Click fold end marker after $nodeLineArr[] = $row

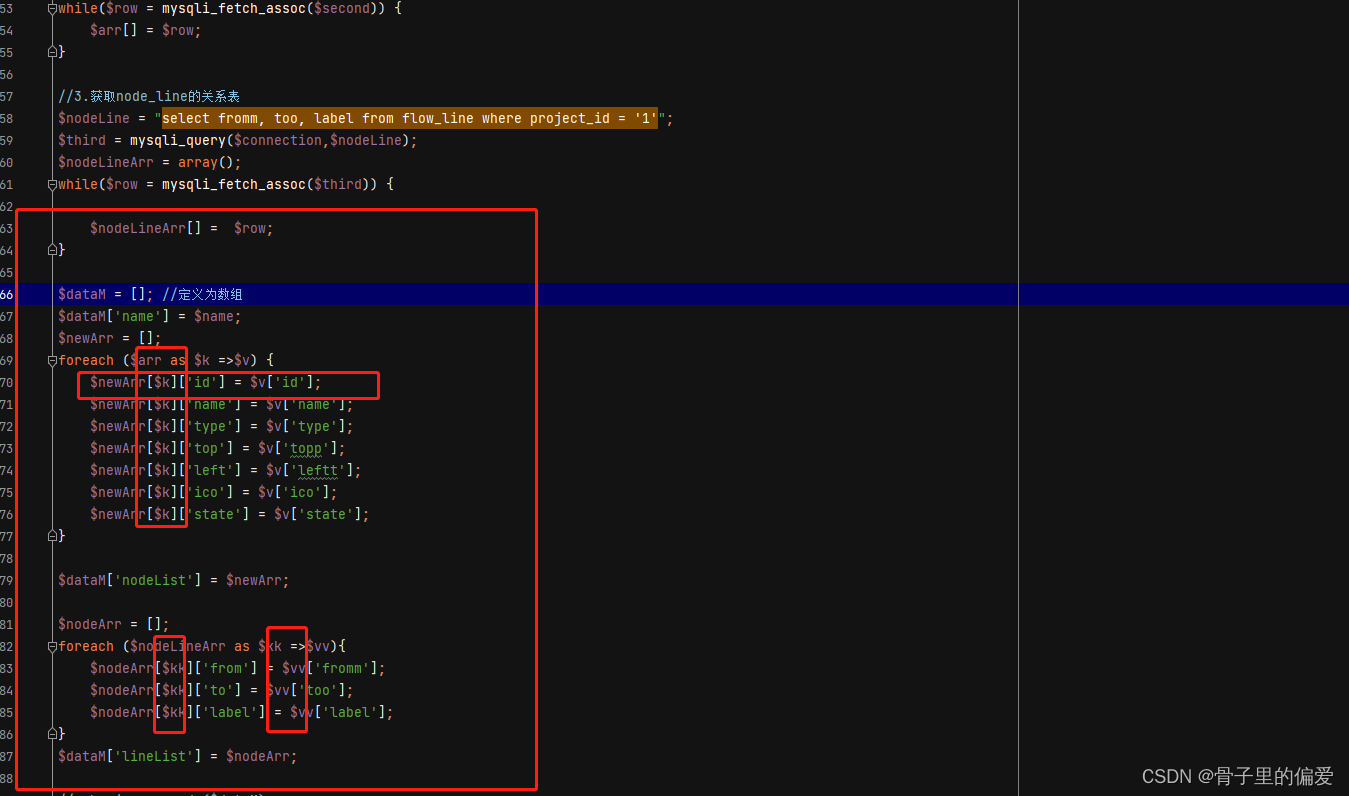[52, 250]
